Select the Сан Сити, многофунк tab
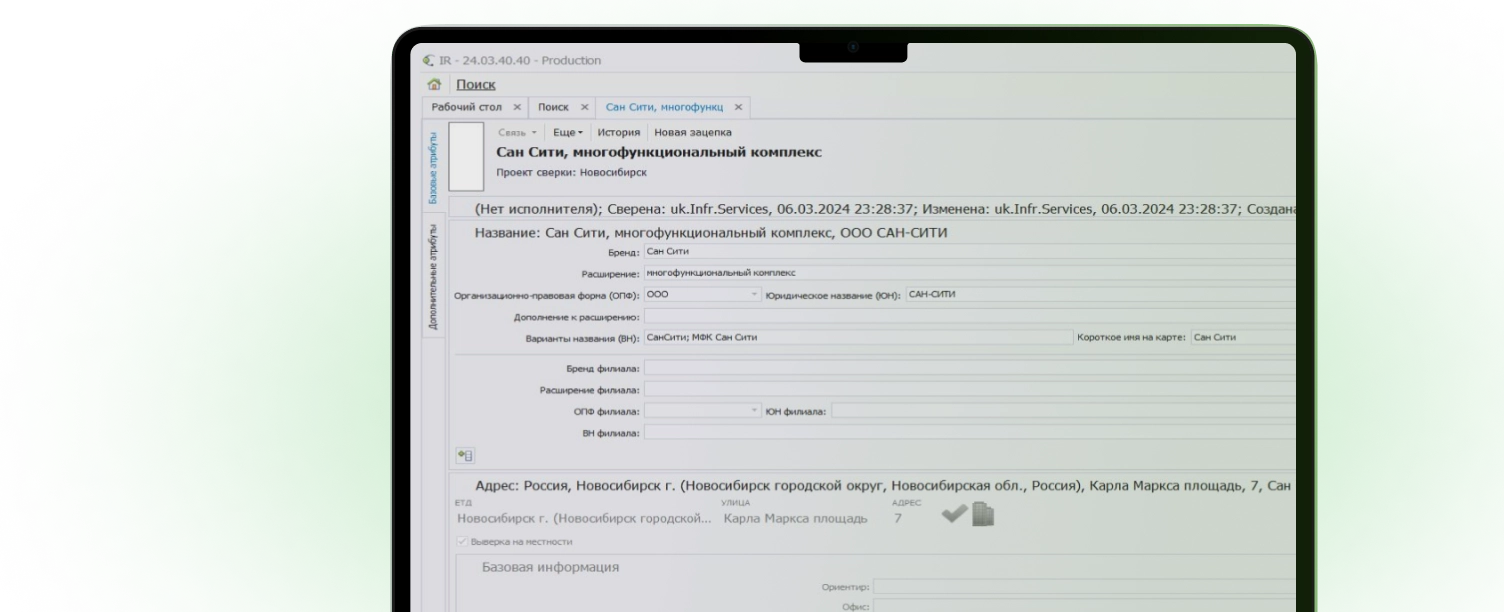Image resolution: width=1504 pixels, height=612 pixels. click(664, 107)
